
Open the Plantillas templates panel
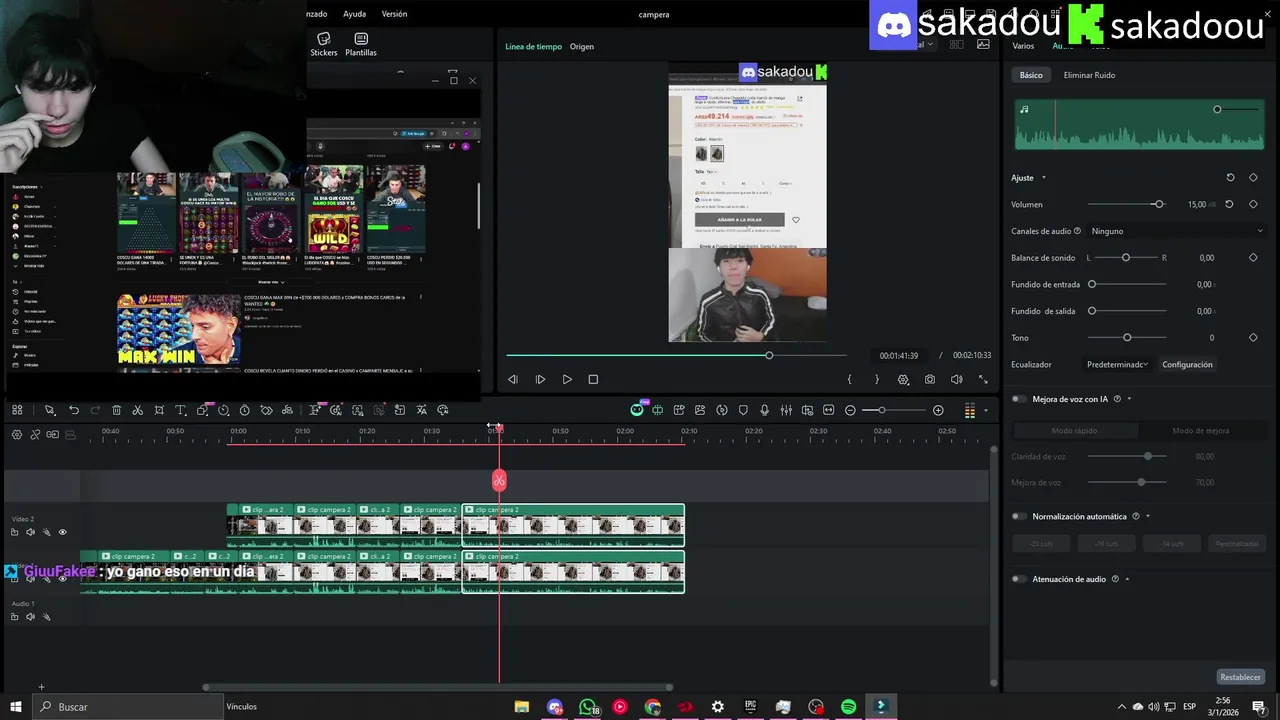pos(361,45)
